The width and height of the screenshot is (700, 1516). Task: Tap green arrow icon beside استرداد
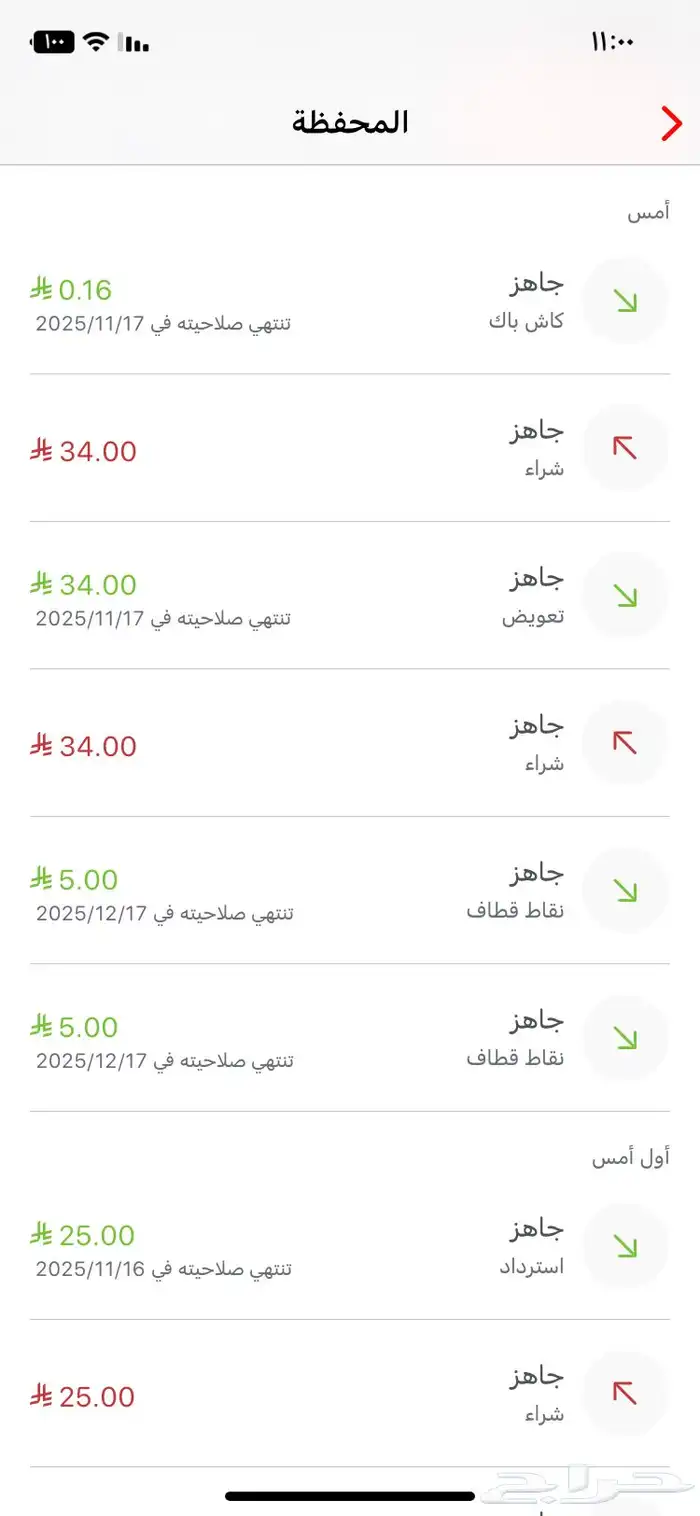(x=626, y=1246)
